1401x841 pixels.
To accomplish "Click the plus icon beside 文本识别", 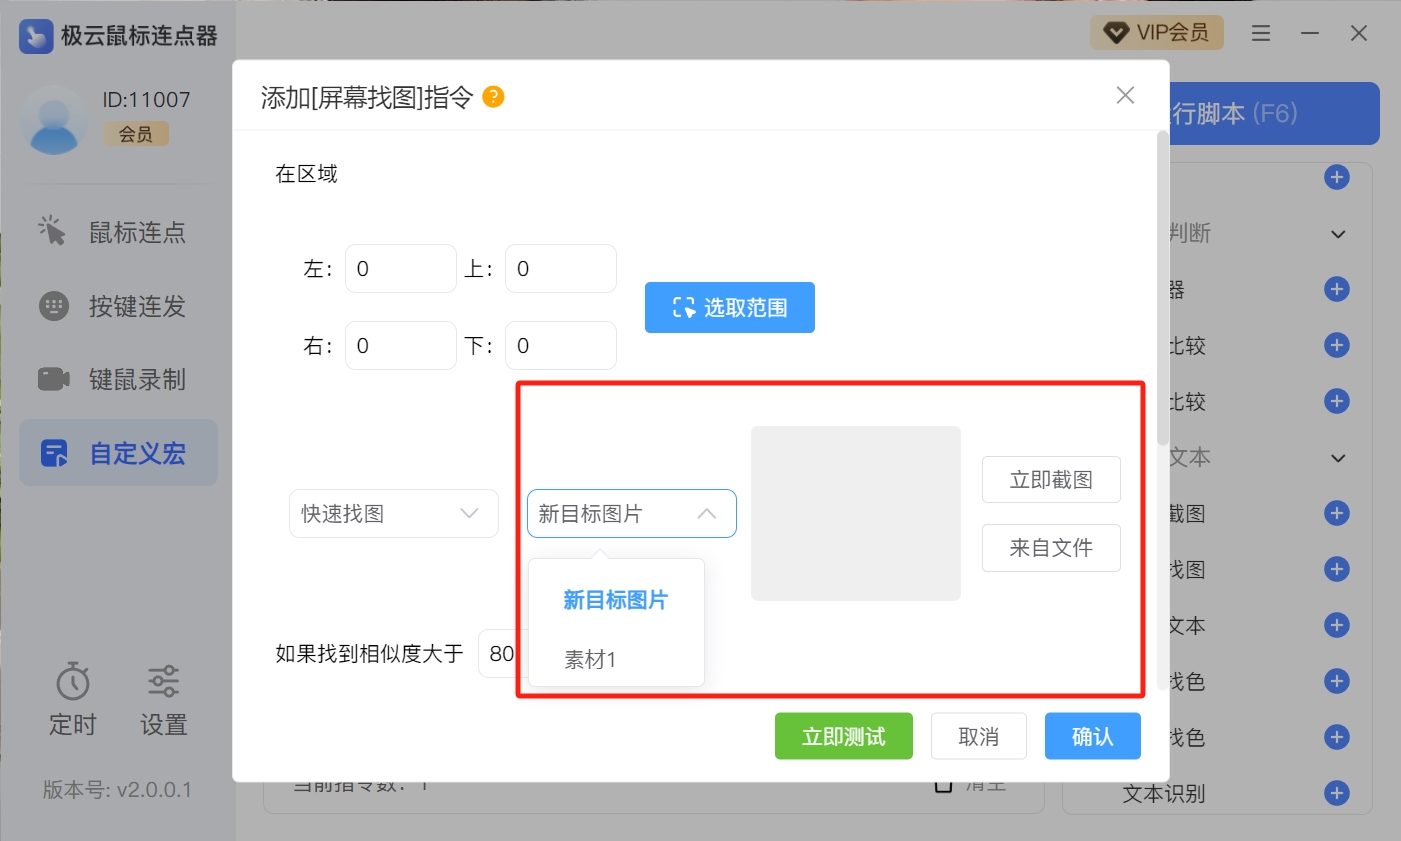I will coord(1336,793).
